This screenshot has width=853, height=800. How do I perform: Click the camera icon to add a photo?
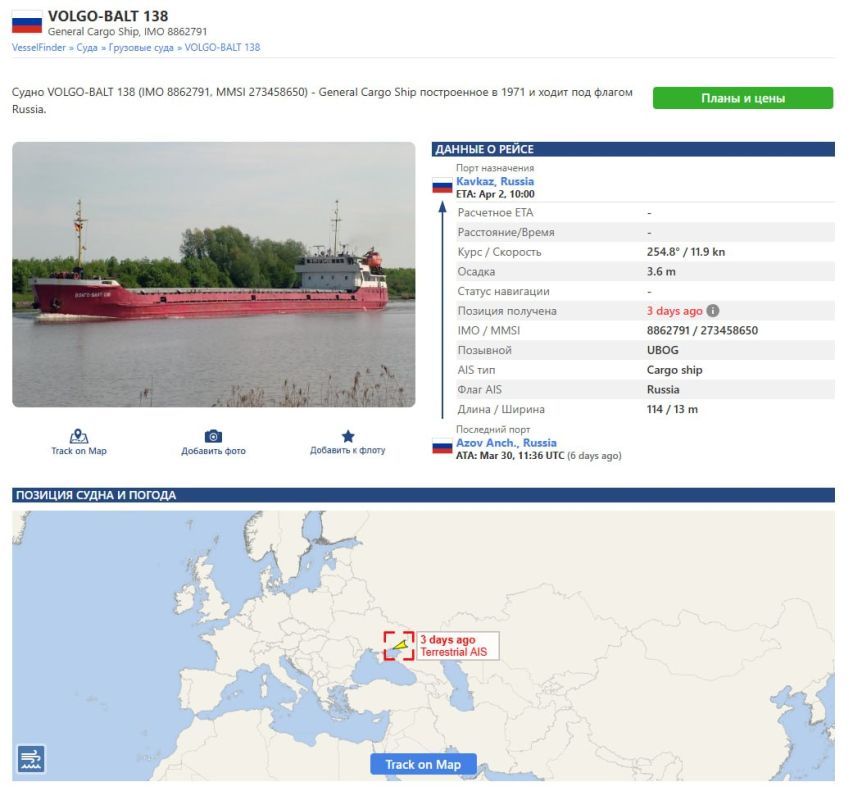213,437
